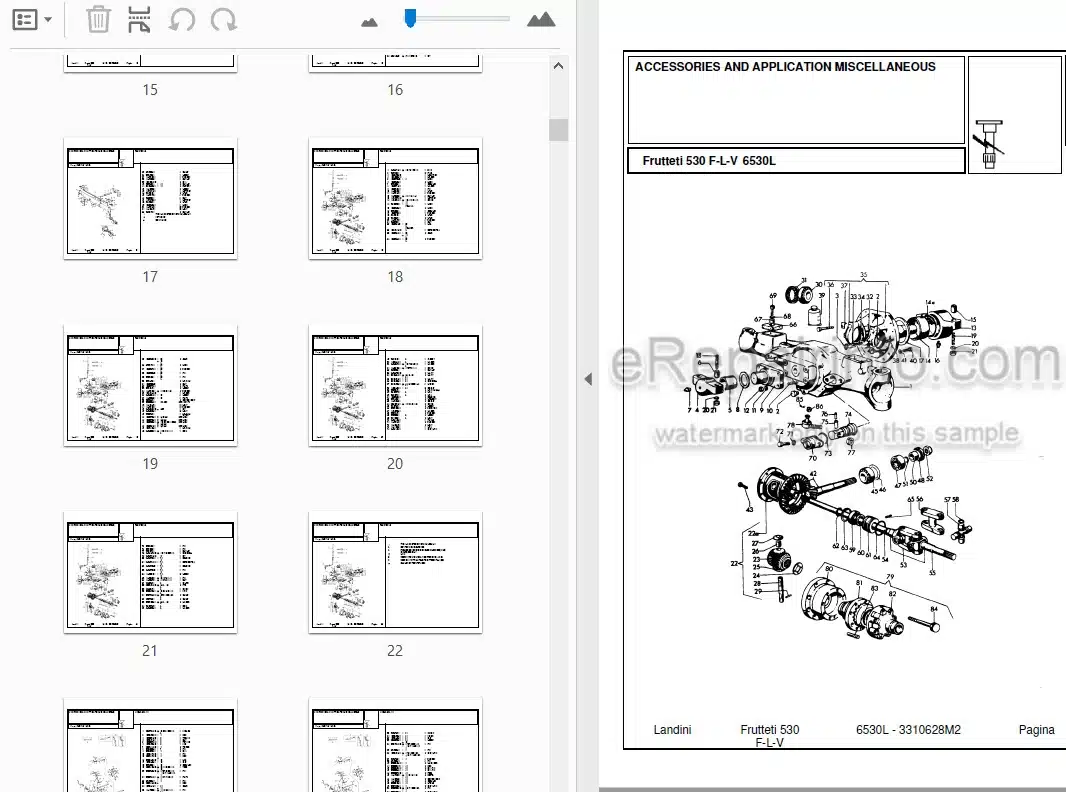
Task: Reduce thumbnail size with small mountain icon
Action: 369,22
